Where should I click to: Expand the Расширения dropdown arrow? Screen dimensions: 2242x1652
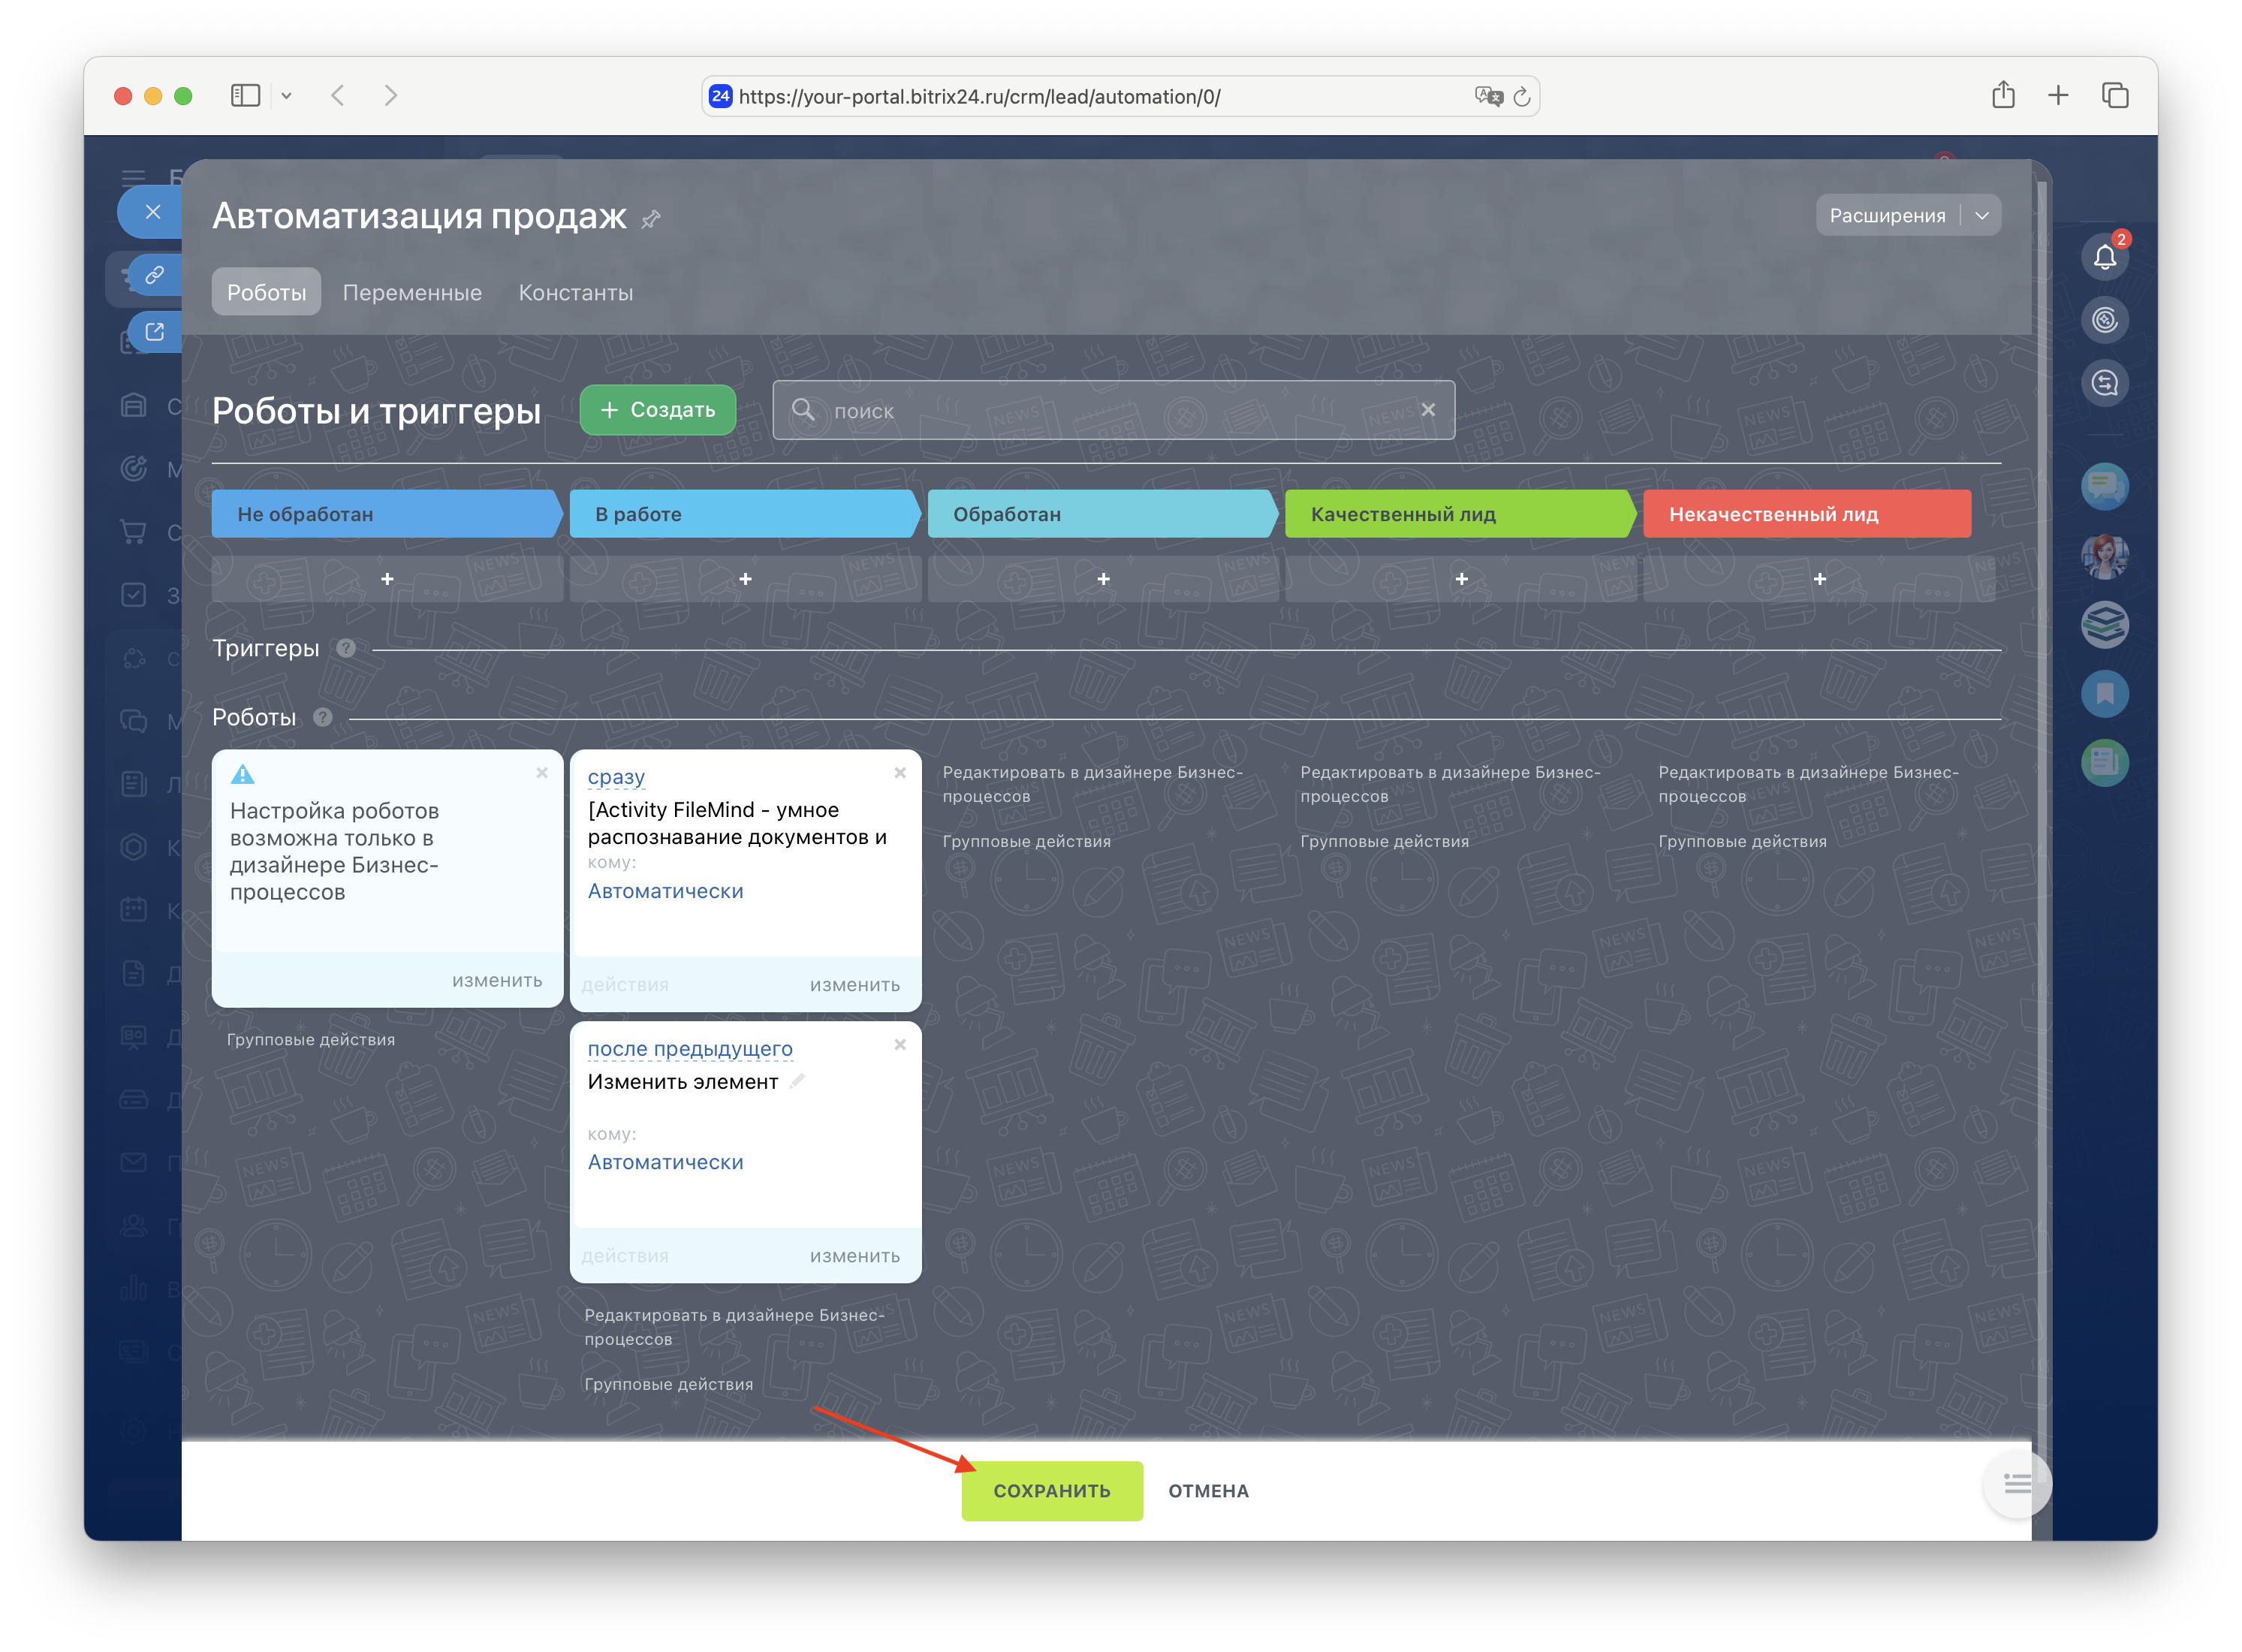(x=1982, y=216)
